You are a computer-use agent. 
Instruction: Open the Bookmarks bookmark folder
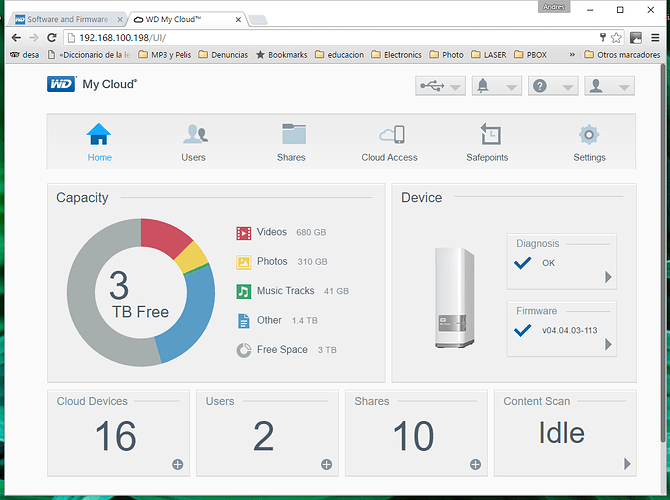click(282, 55)
